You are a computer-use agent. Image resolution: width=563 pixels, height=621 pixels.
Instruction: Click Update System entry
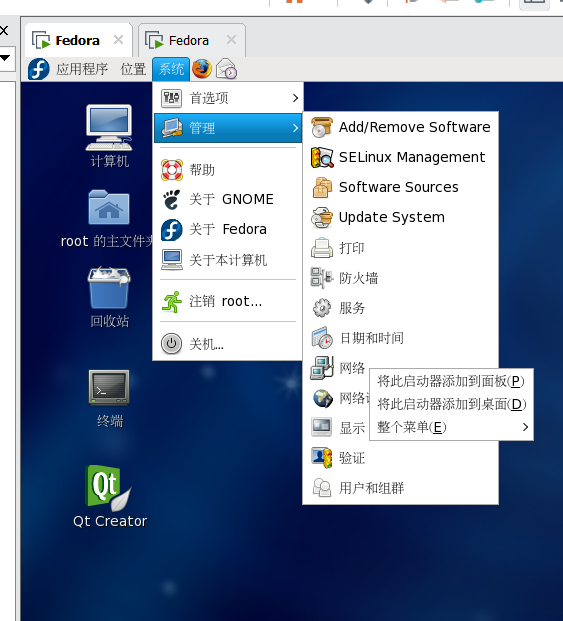tap(400, 217)
